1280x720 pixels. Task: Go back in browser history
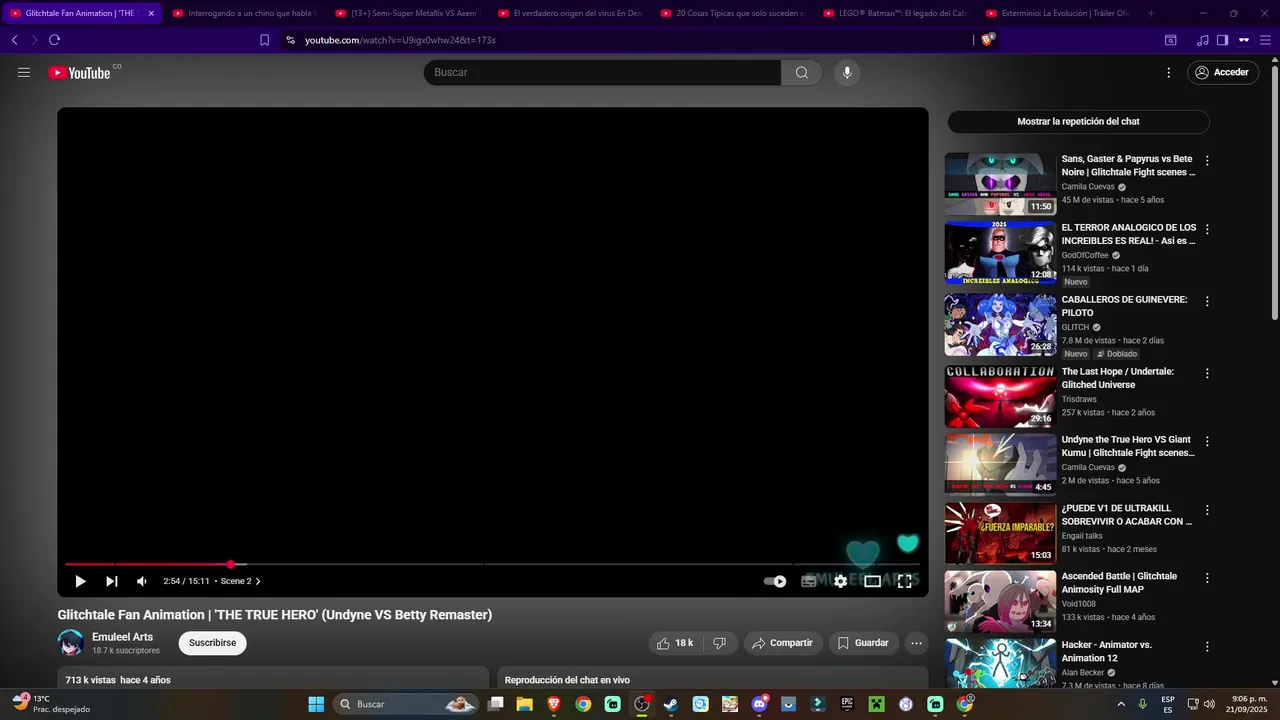pyautogui.click(x=14, y=40)
